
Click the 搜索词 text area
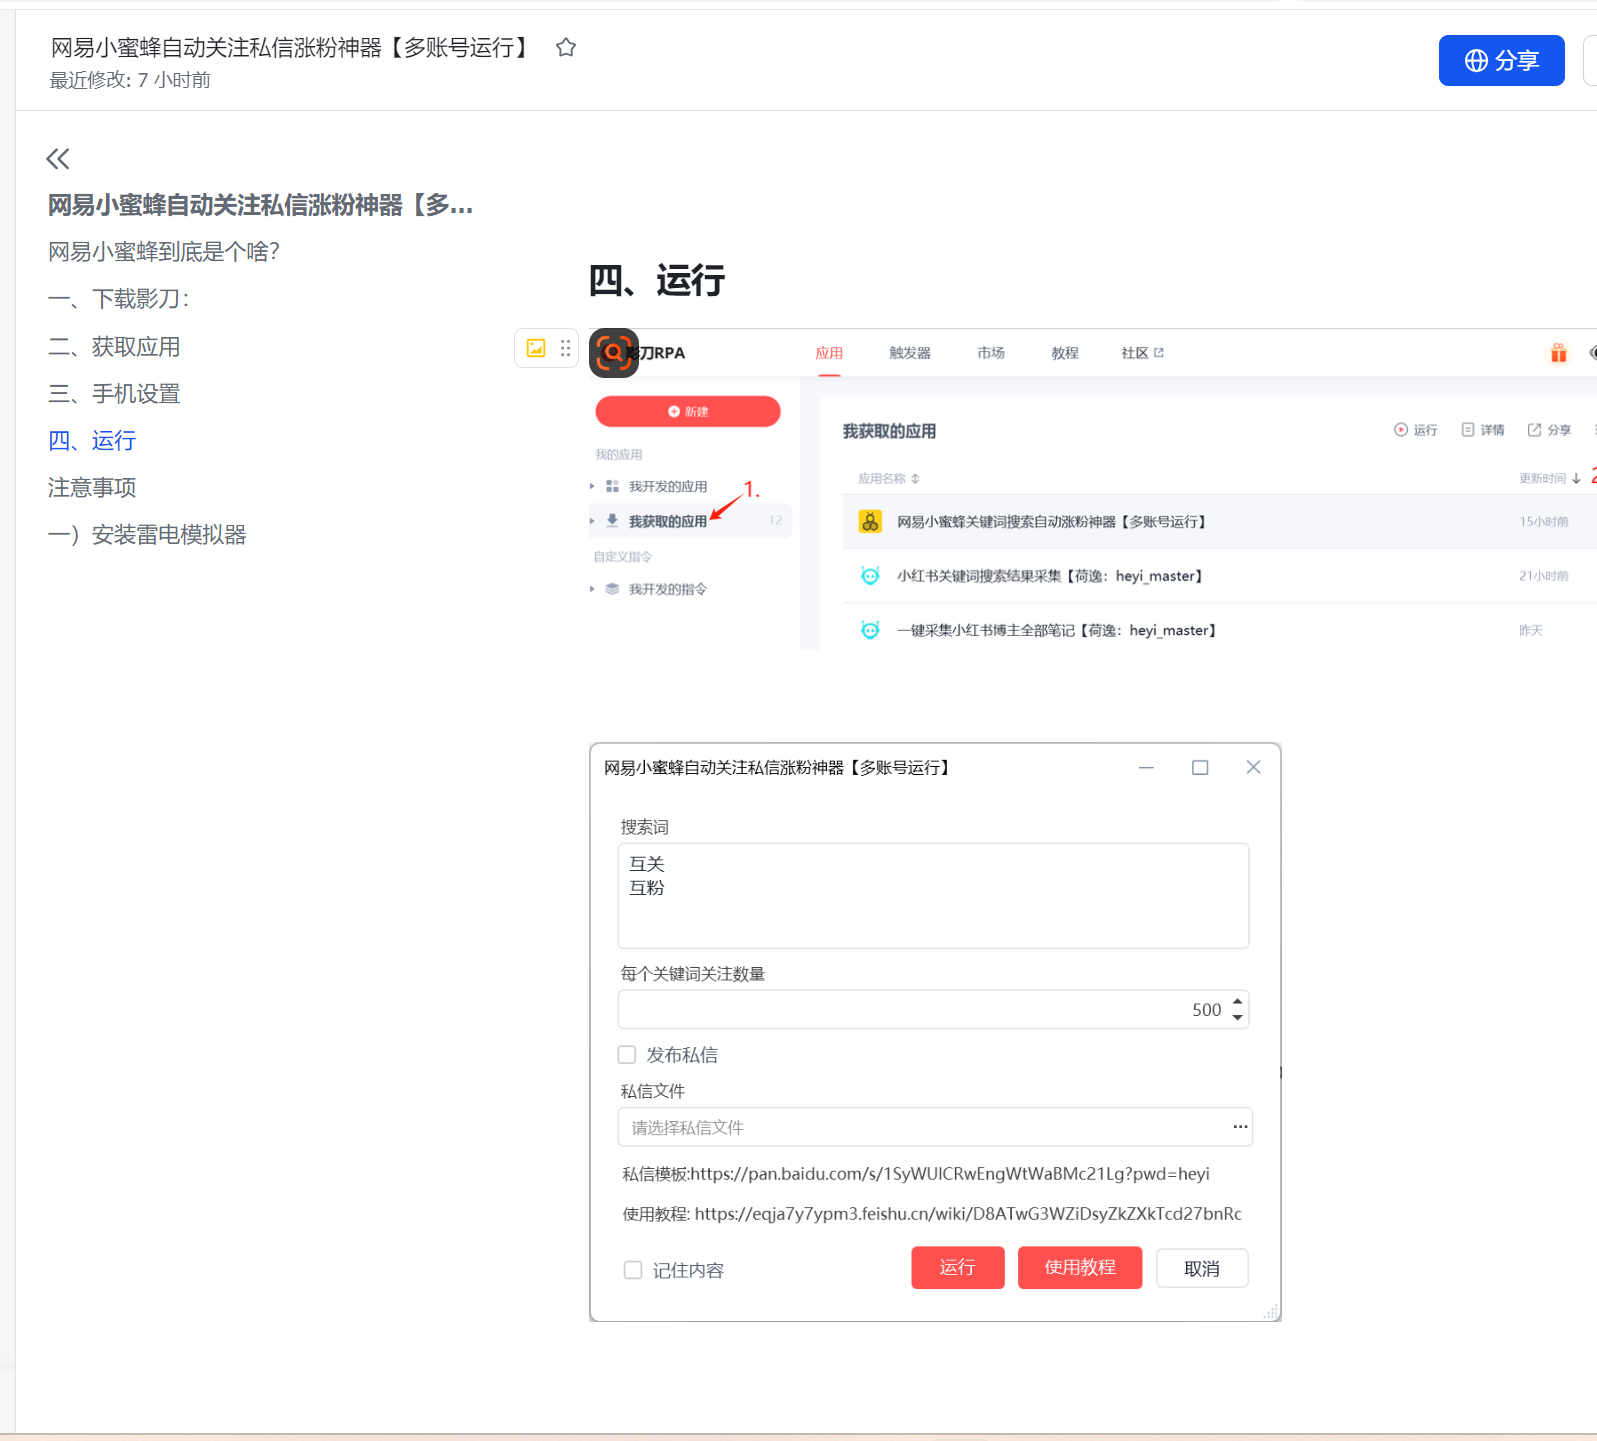[933, 896]
